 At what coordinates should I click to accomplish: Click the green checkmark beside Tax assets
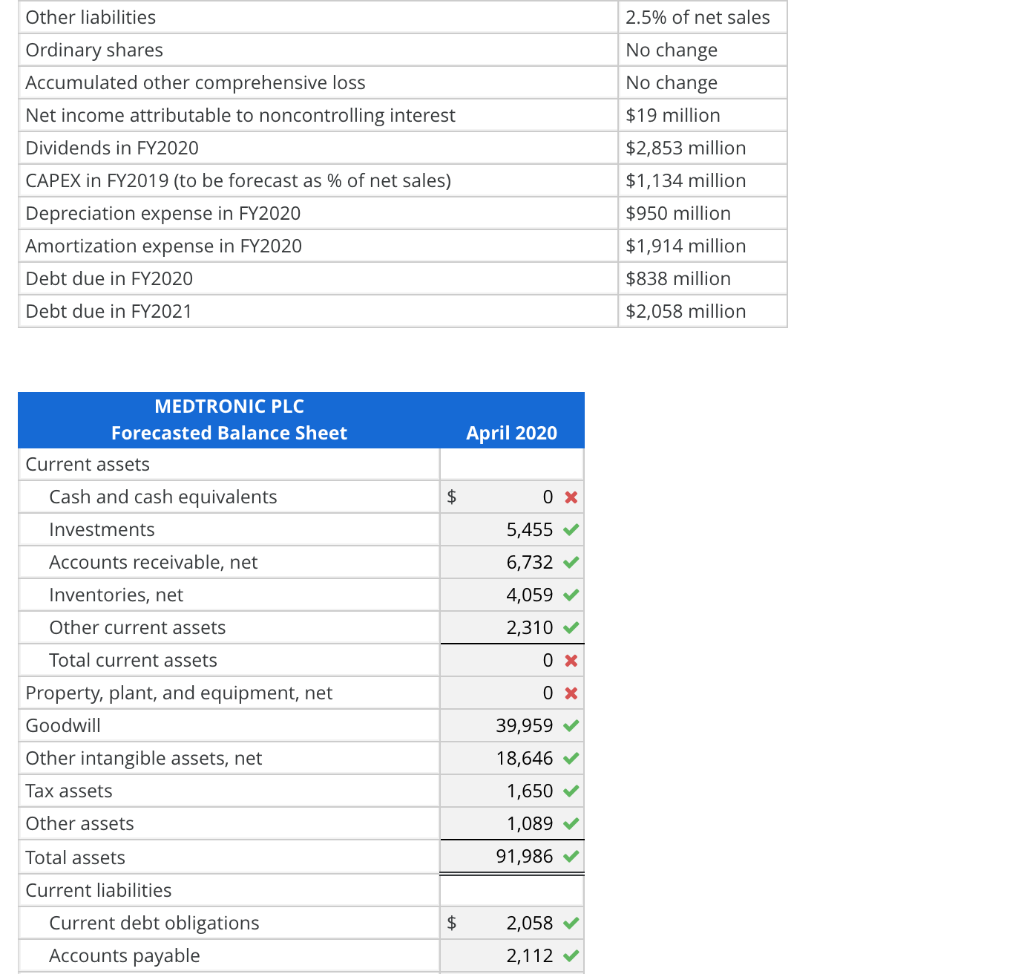pyautogui.click(x=571, y=790)
